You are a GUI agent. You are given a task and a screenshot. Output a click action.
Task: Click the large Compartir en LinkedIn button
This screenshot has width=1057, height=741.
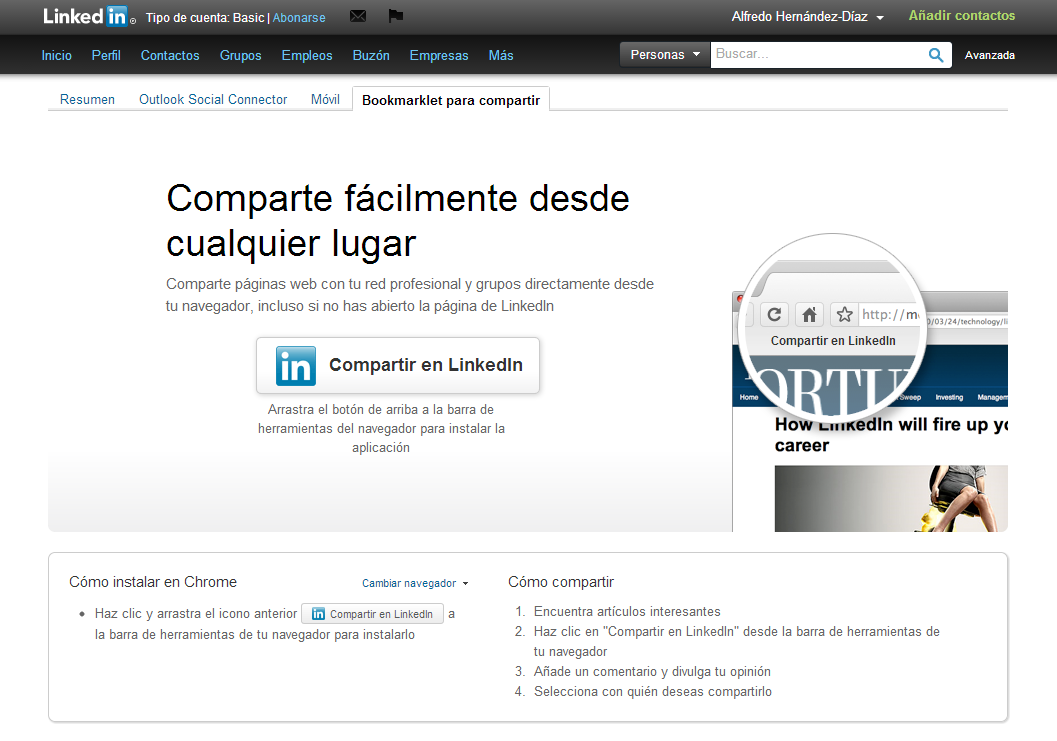tap(398, 365)
